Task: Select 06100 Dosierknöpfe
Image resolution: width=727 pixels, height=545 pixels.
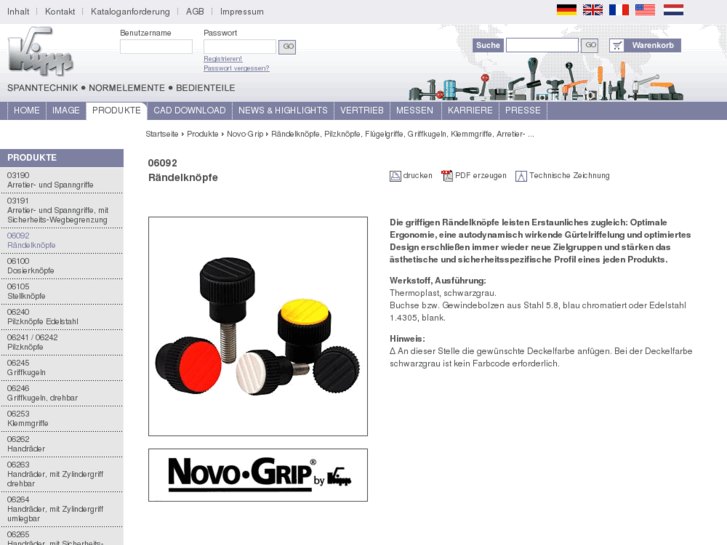Action: click(62, 266)
